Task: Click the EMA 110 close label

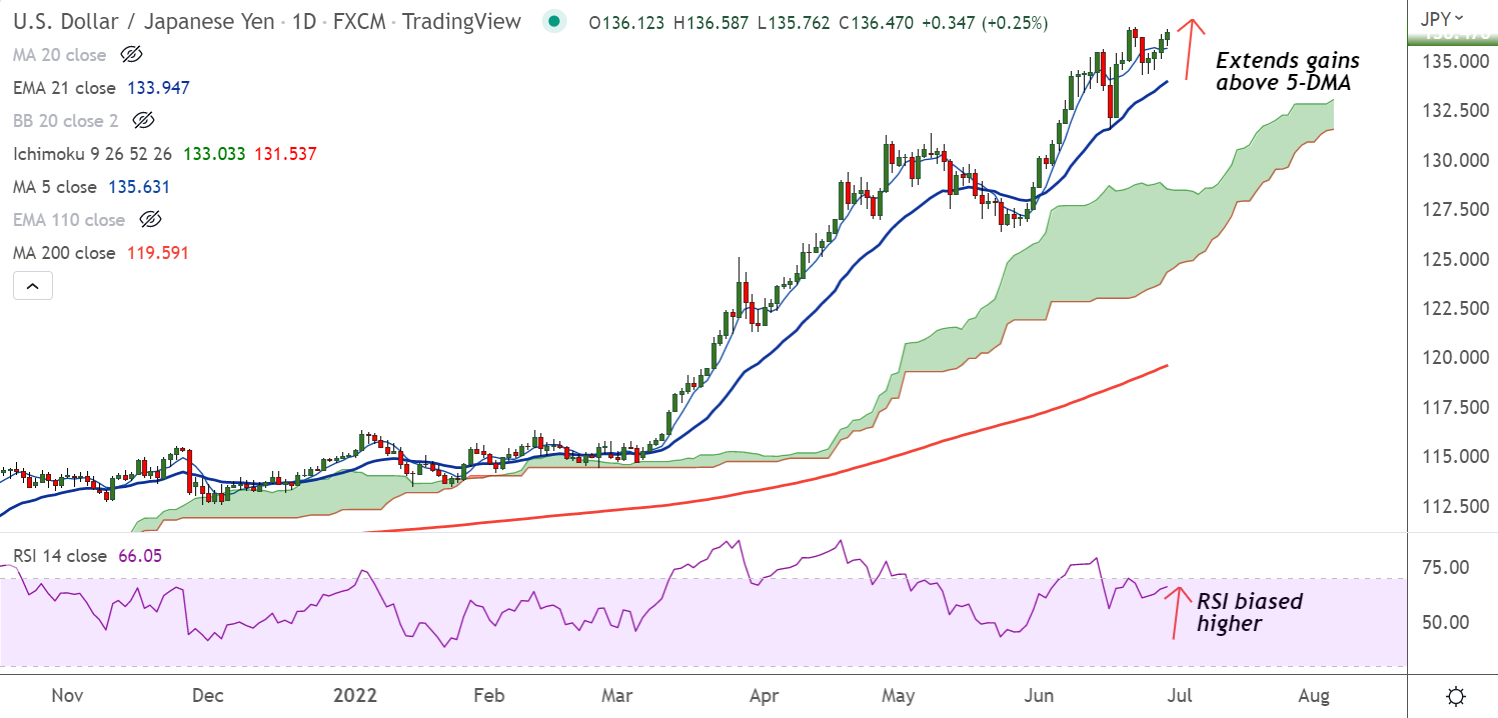Action: [x=69, y=220]
